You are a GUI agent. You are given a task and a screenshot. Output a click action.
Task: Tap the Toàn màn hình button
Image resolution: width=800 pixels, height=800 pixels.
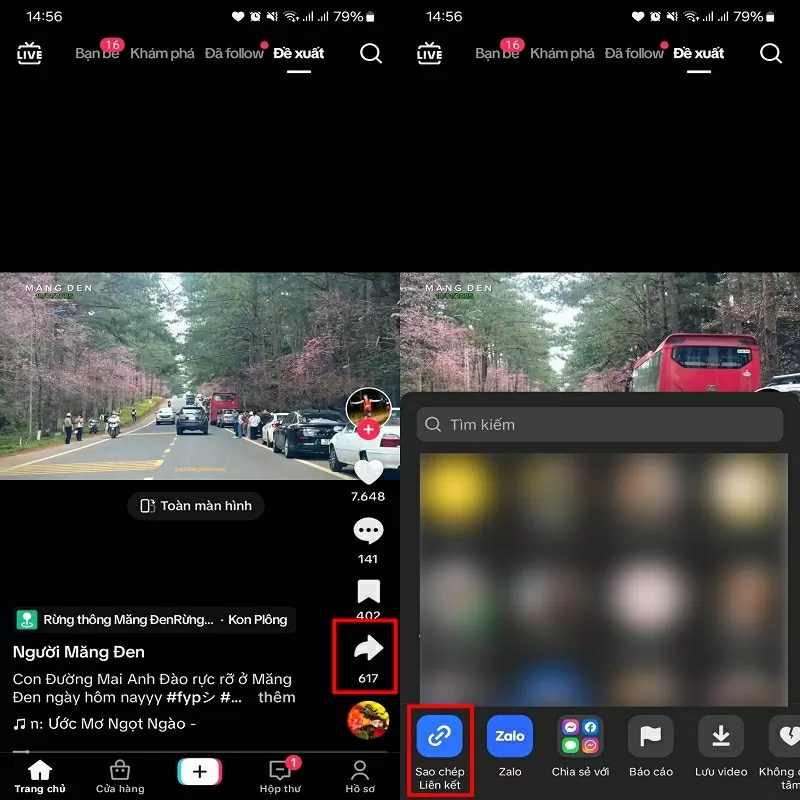pyautogui.click(x=195, y=505)
